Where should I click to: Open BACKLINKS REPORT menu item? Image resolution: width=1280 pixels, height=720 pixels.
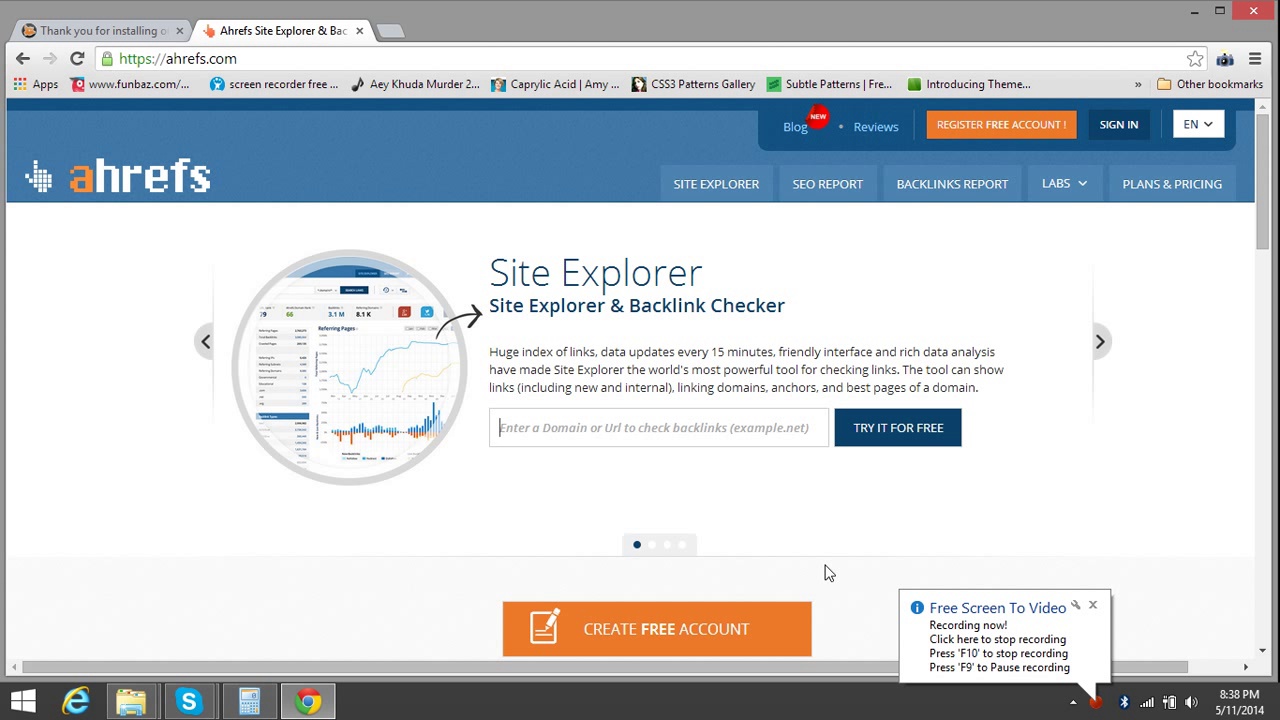click(x=952, y=184)
